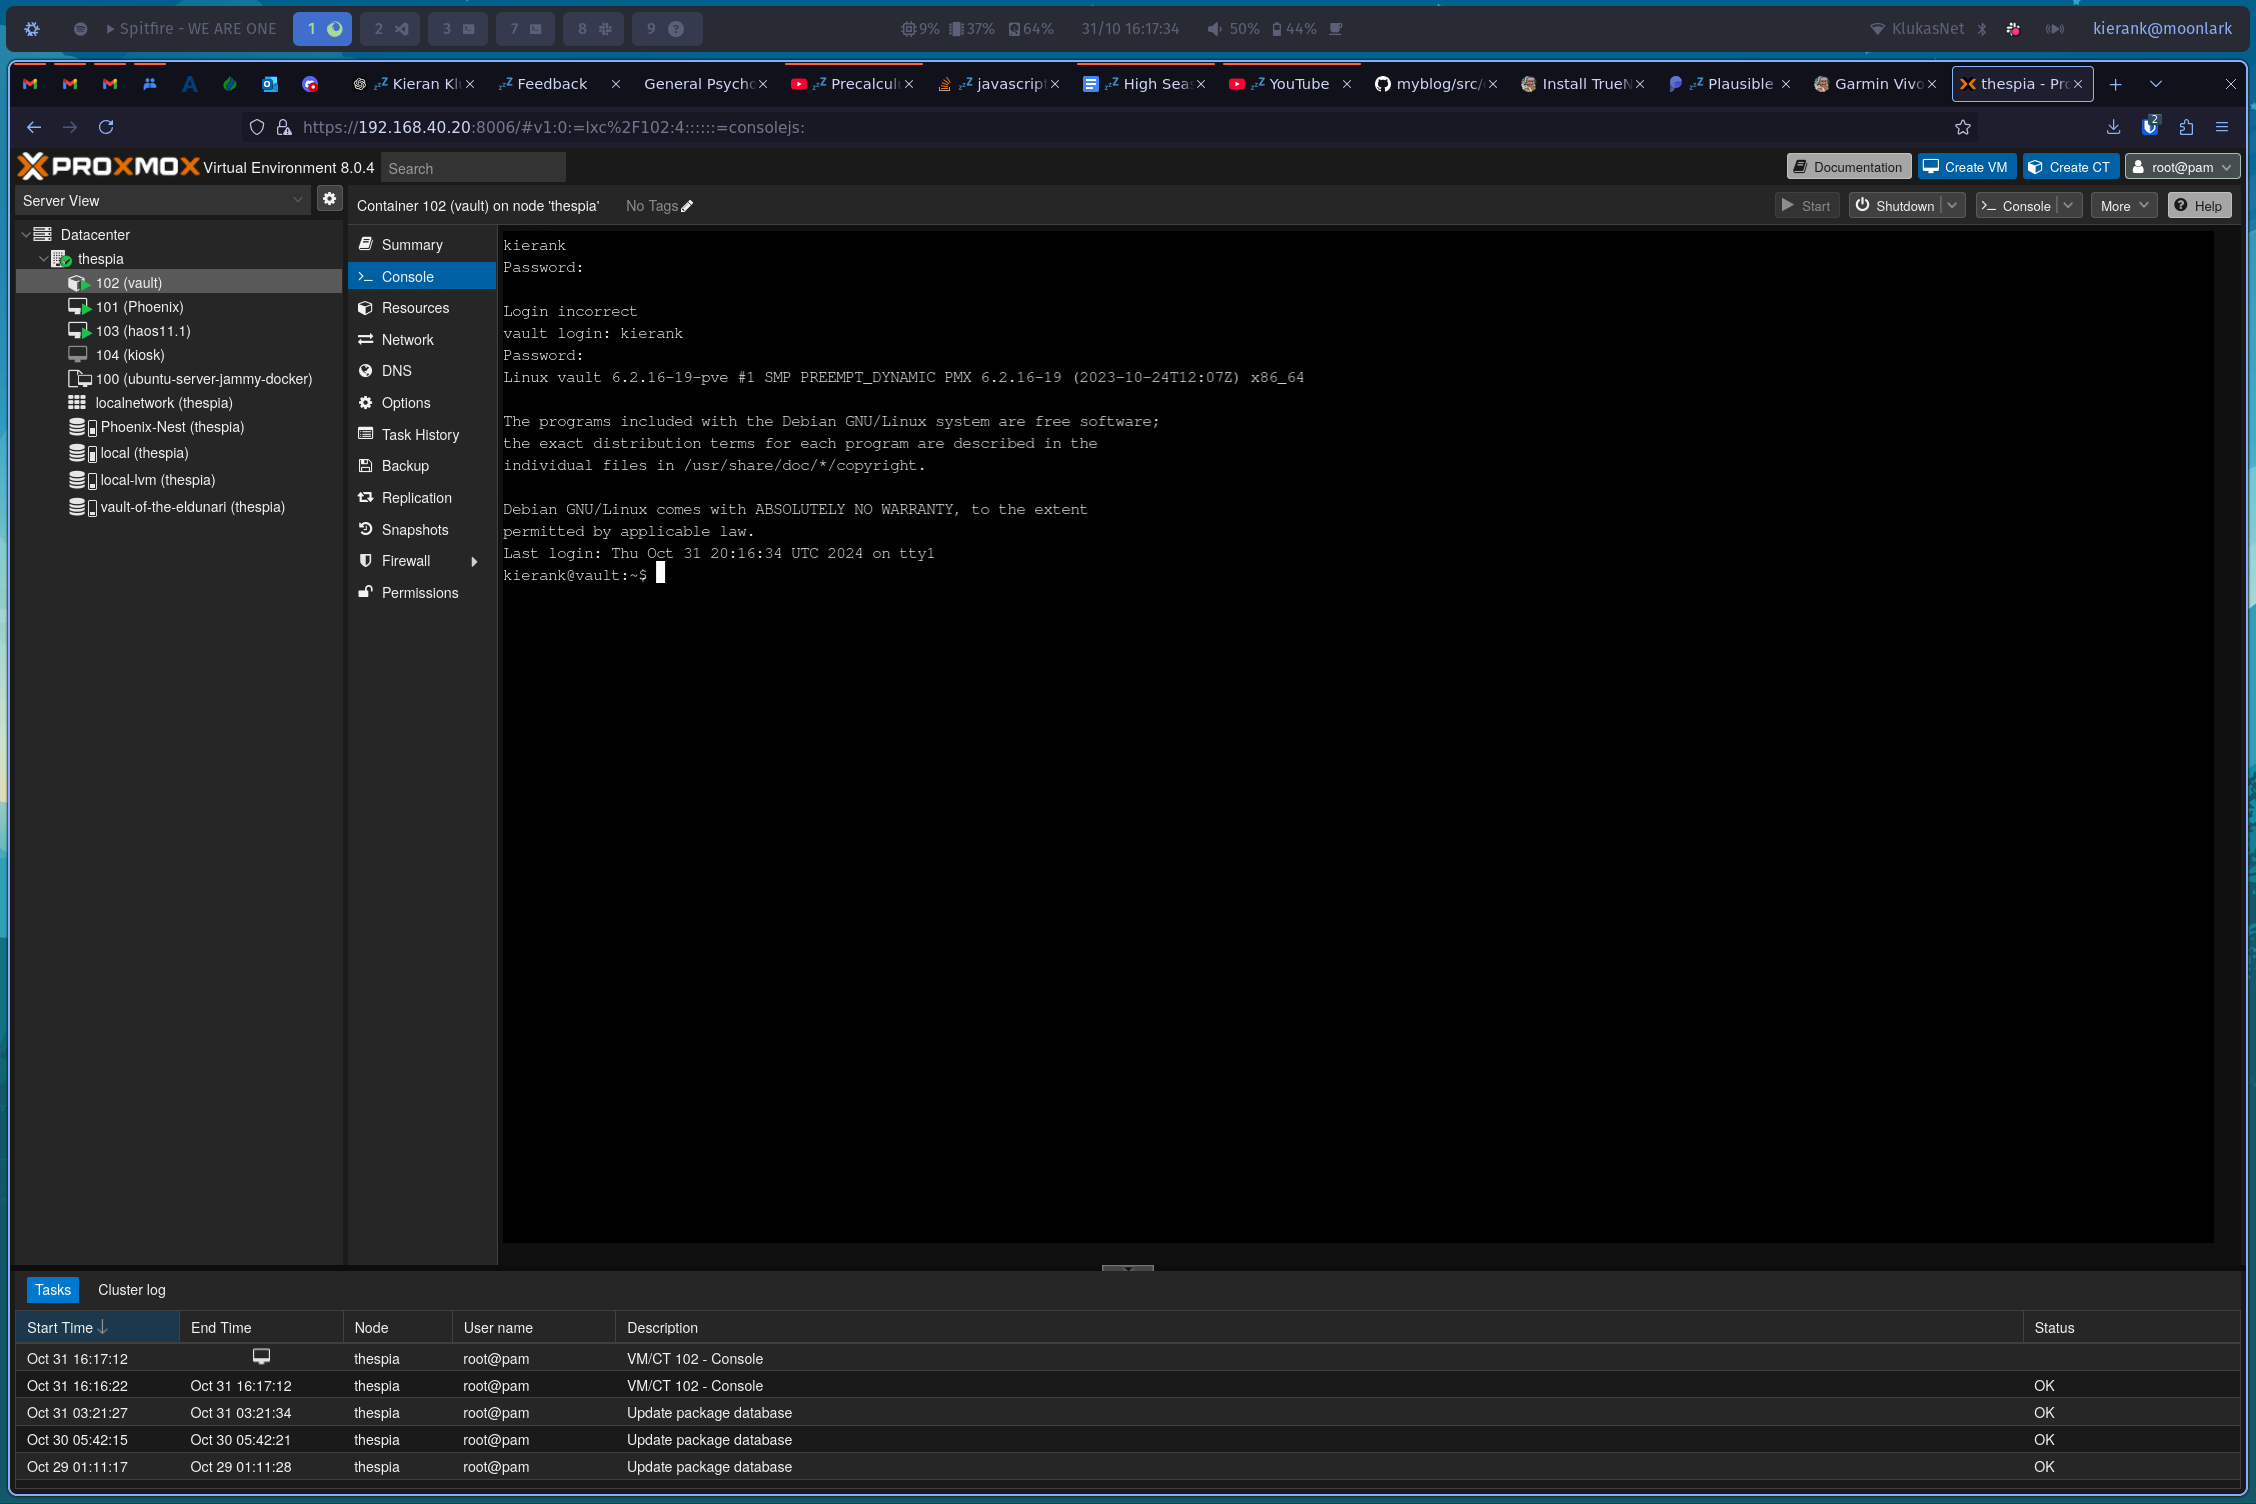Image resolution: width=2256 pixels, height=1504 pixels.
Task: Open the Documentation page
Action: pos(1848,166)
